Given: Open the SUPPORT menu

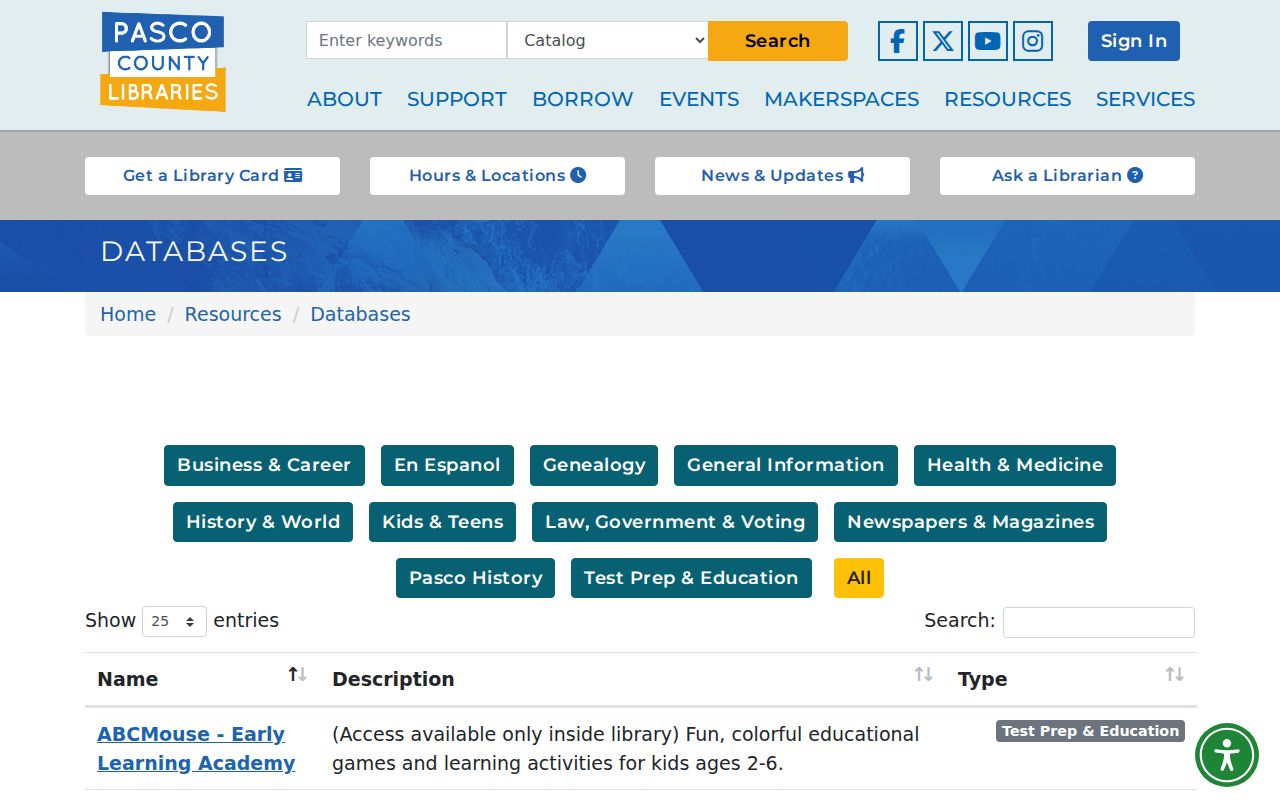Looking at the screenshot, I should coord(457,99).
